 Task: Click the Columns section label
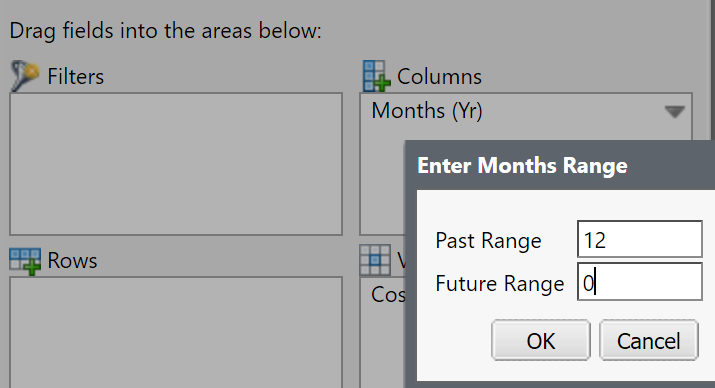tap(439, 76)
